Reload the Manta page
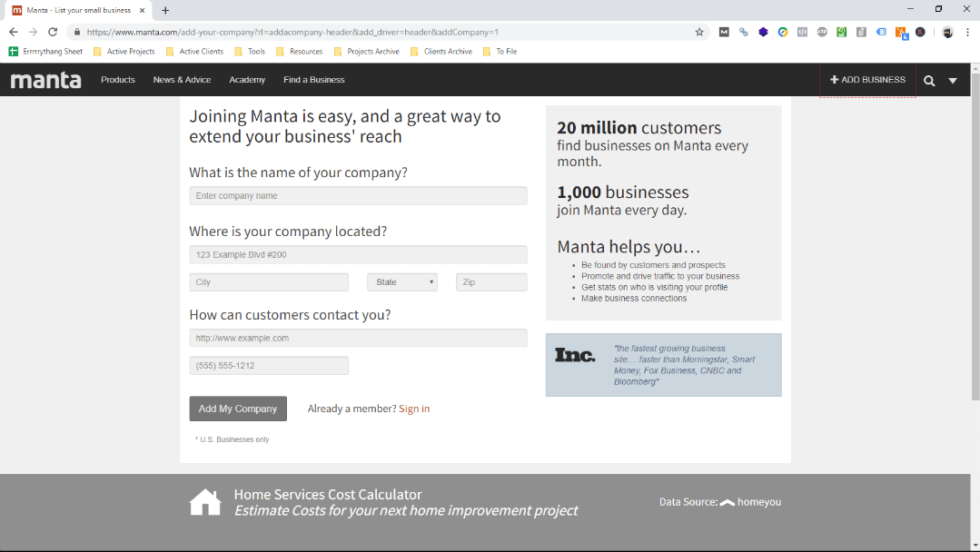The width and height of the screenshot is (980, 552). [x=52, y=32]
